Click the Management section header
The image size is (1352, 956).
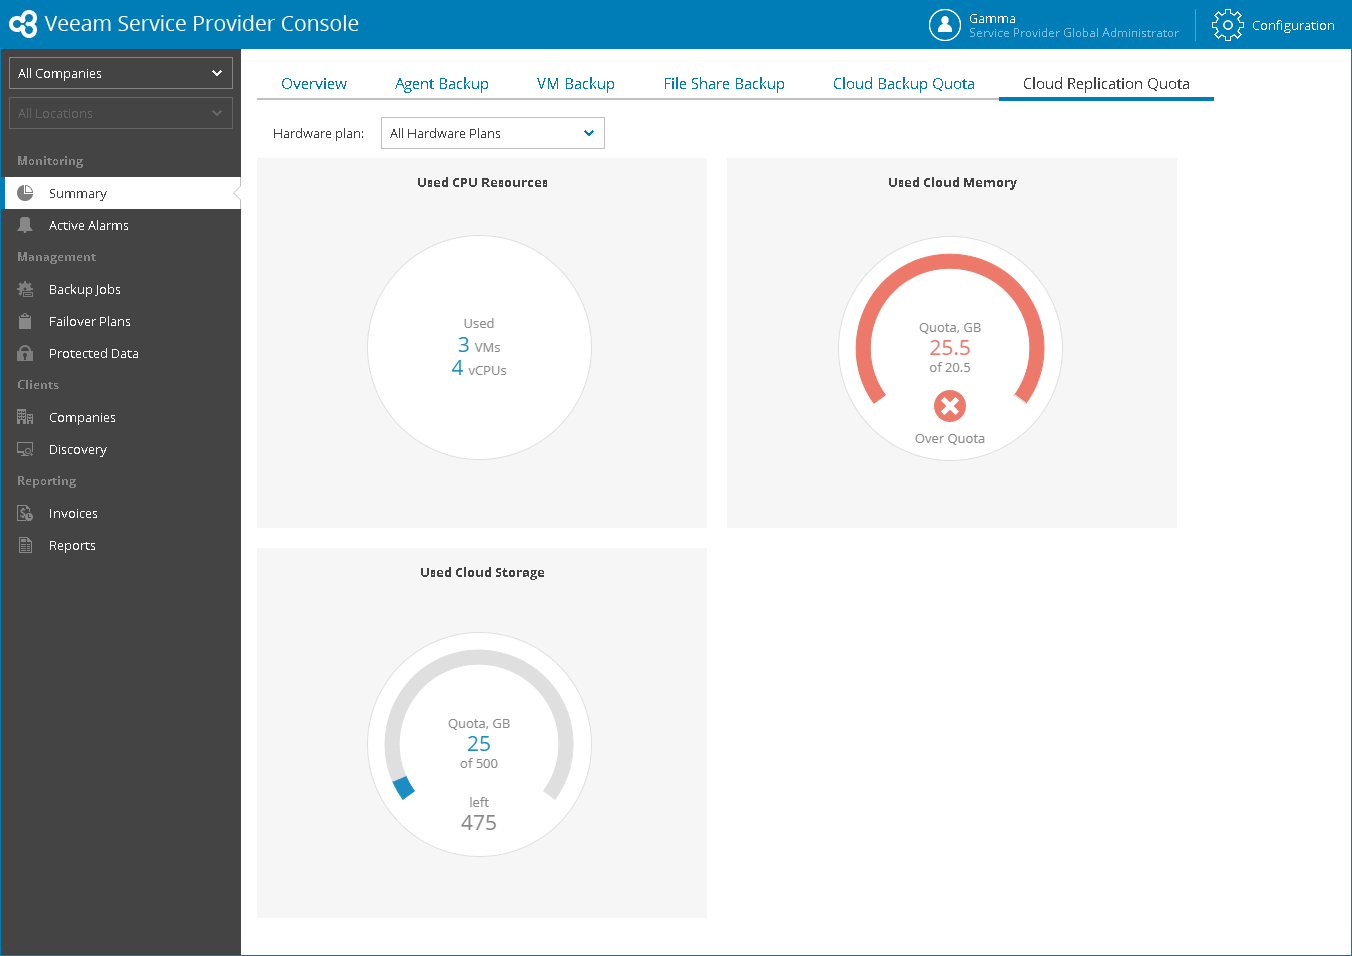(56, 257)
